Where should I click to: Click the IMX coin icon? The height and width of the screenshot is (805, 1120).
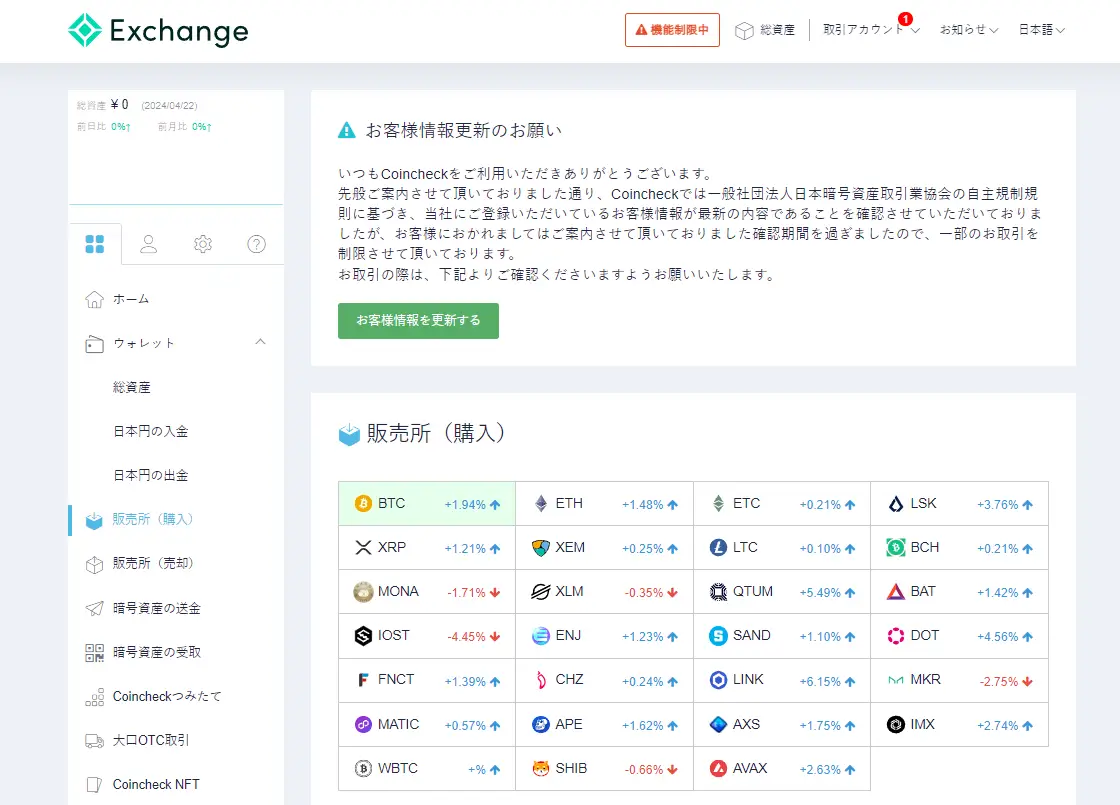point(896,724)
